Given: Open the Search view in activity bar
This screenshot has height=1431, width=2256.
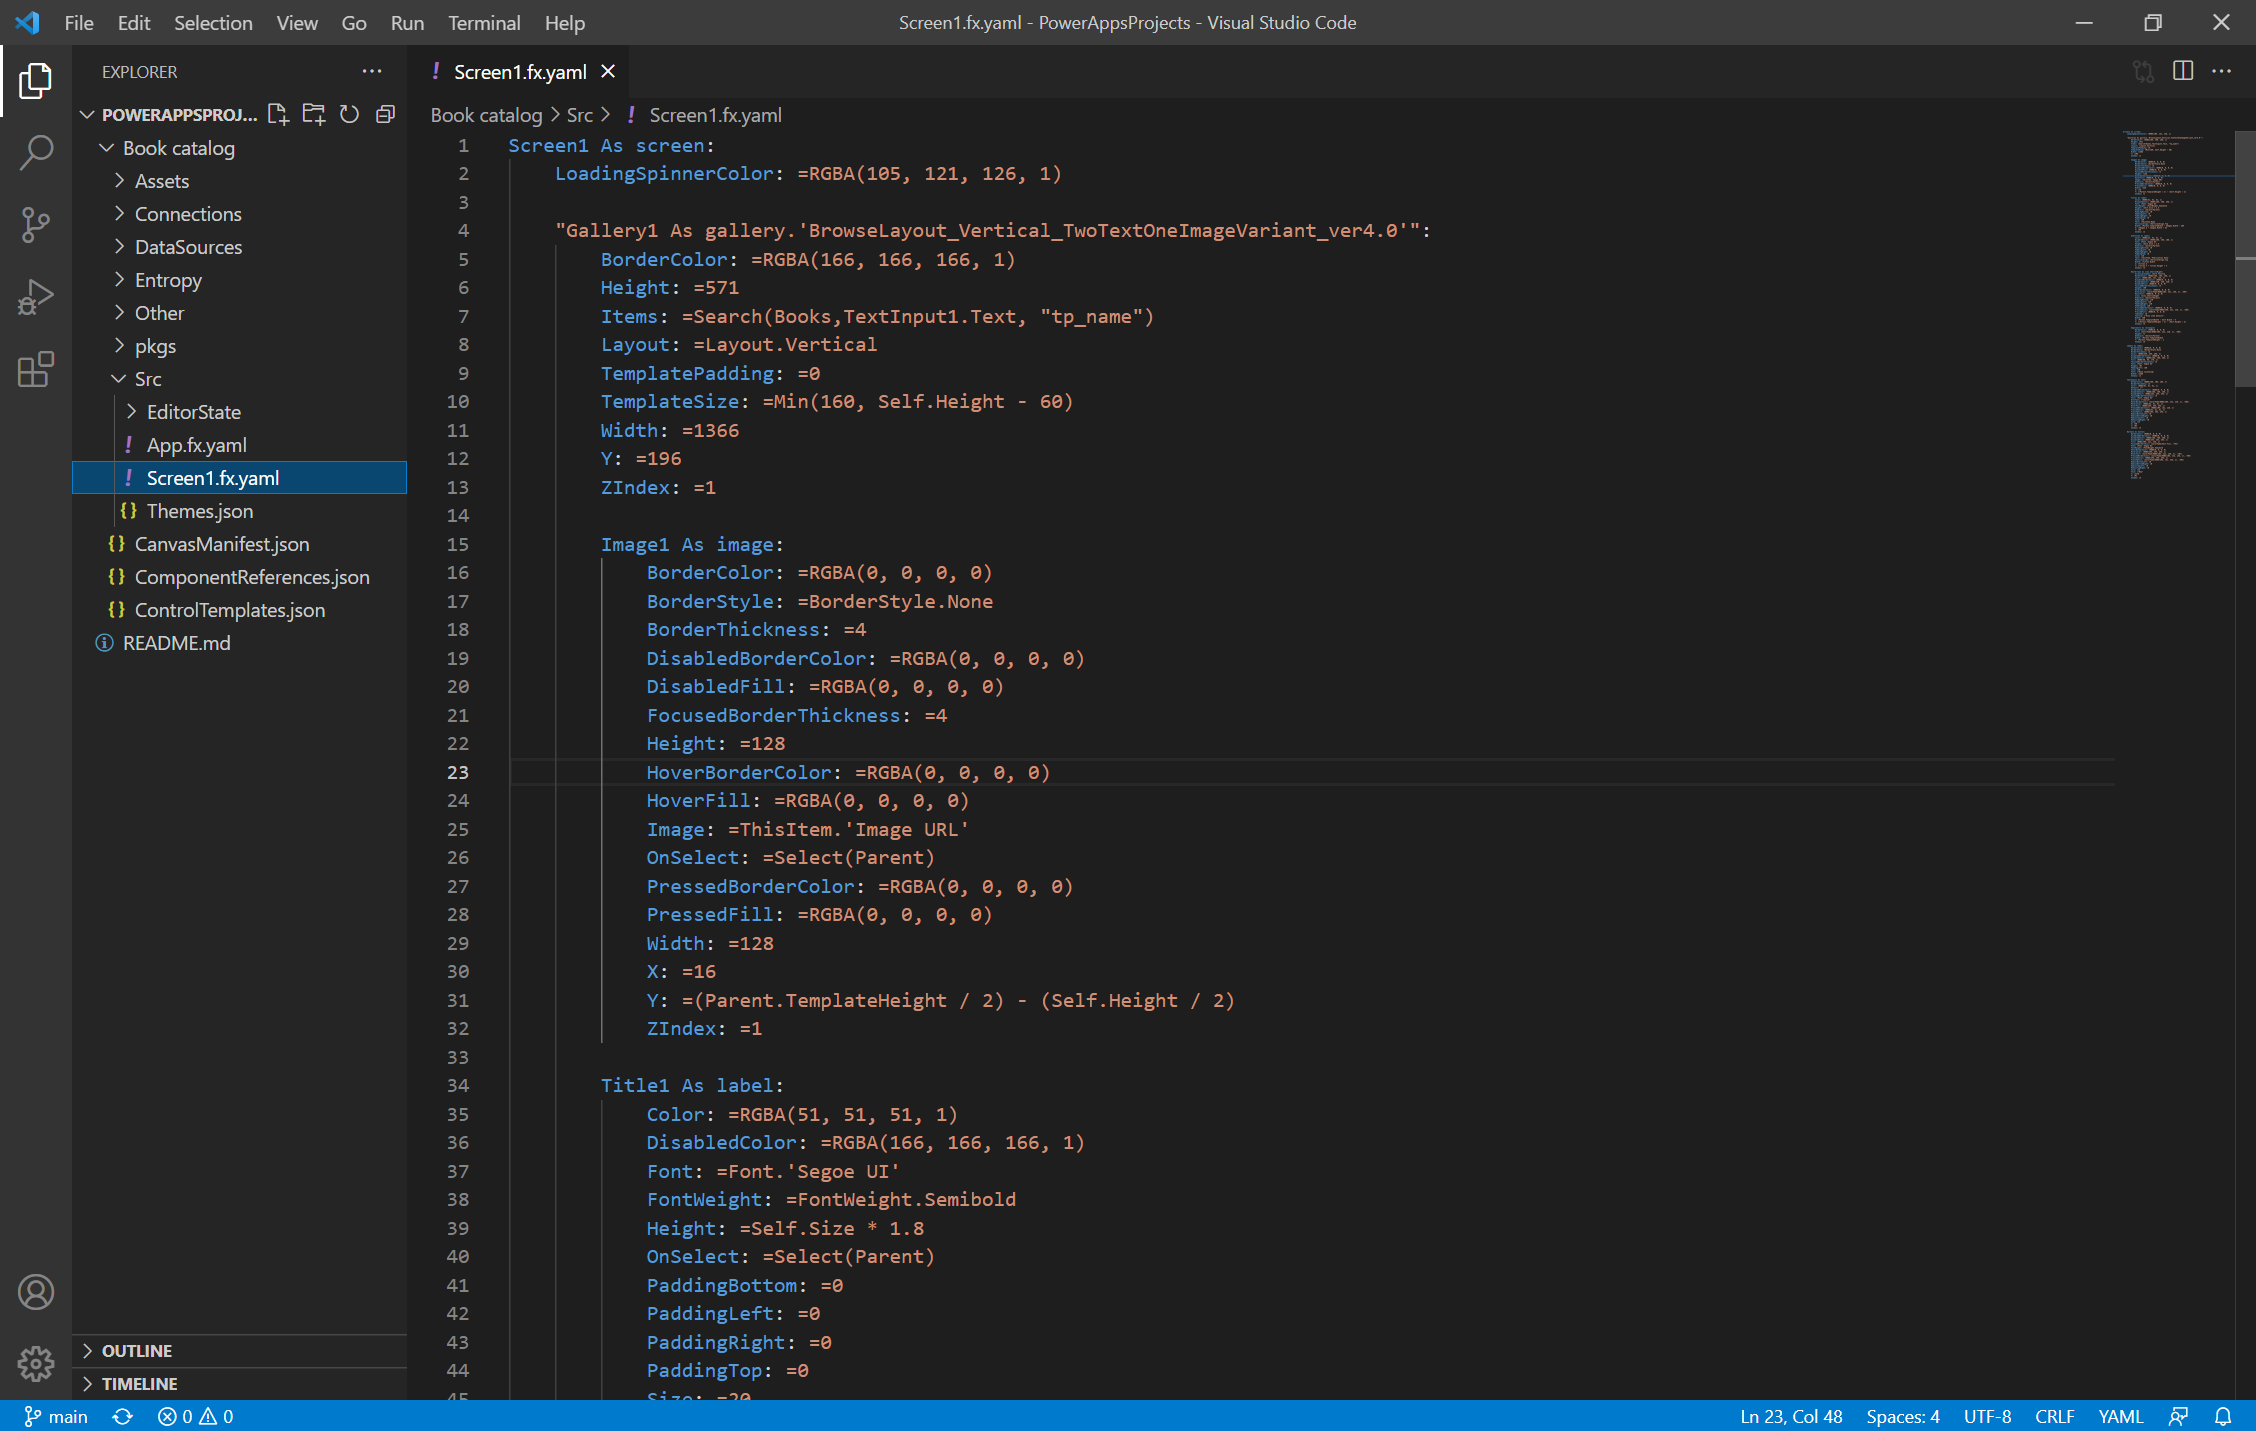Looking at the screenshot, I should pyautogui.click(x=36, y=152).
